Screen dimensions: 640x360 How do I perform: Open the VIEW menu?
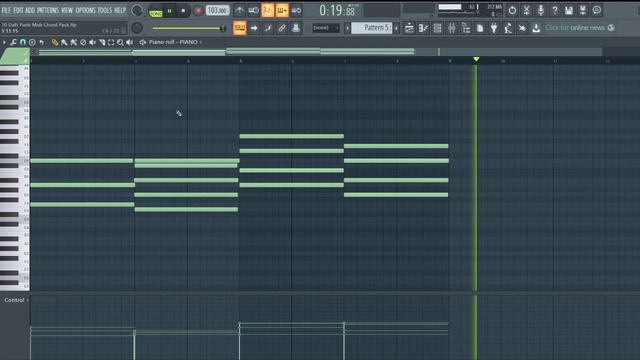tap(67, 10)
